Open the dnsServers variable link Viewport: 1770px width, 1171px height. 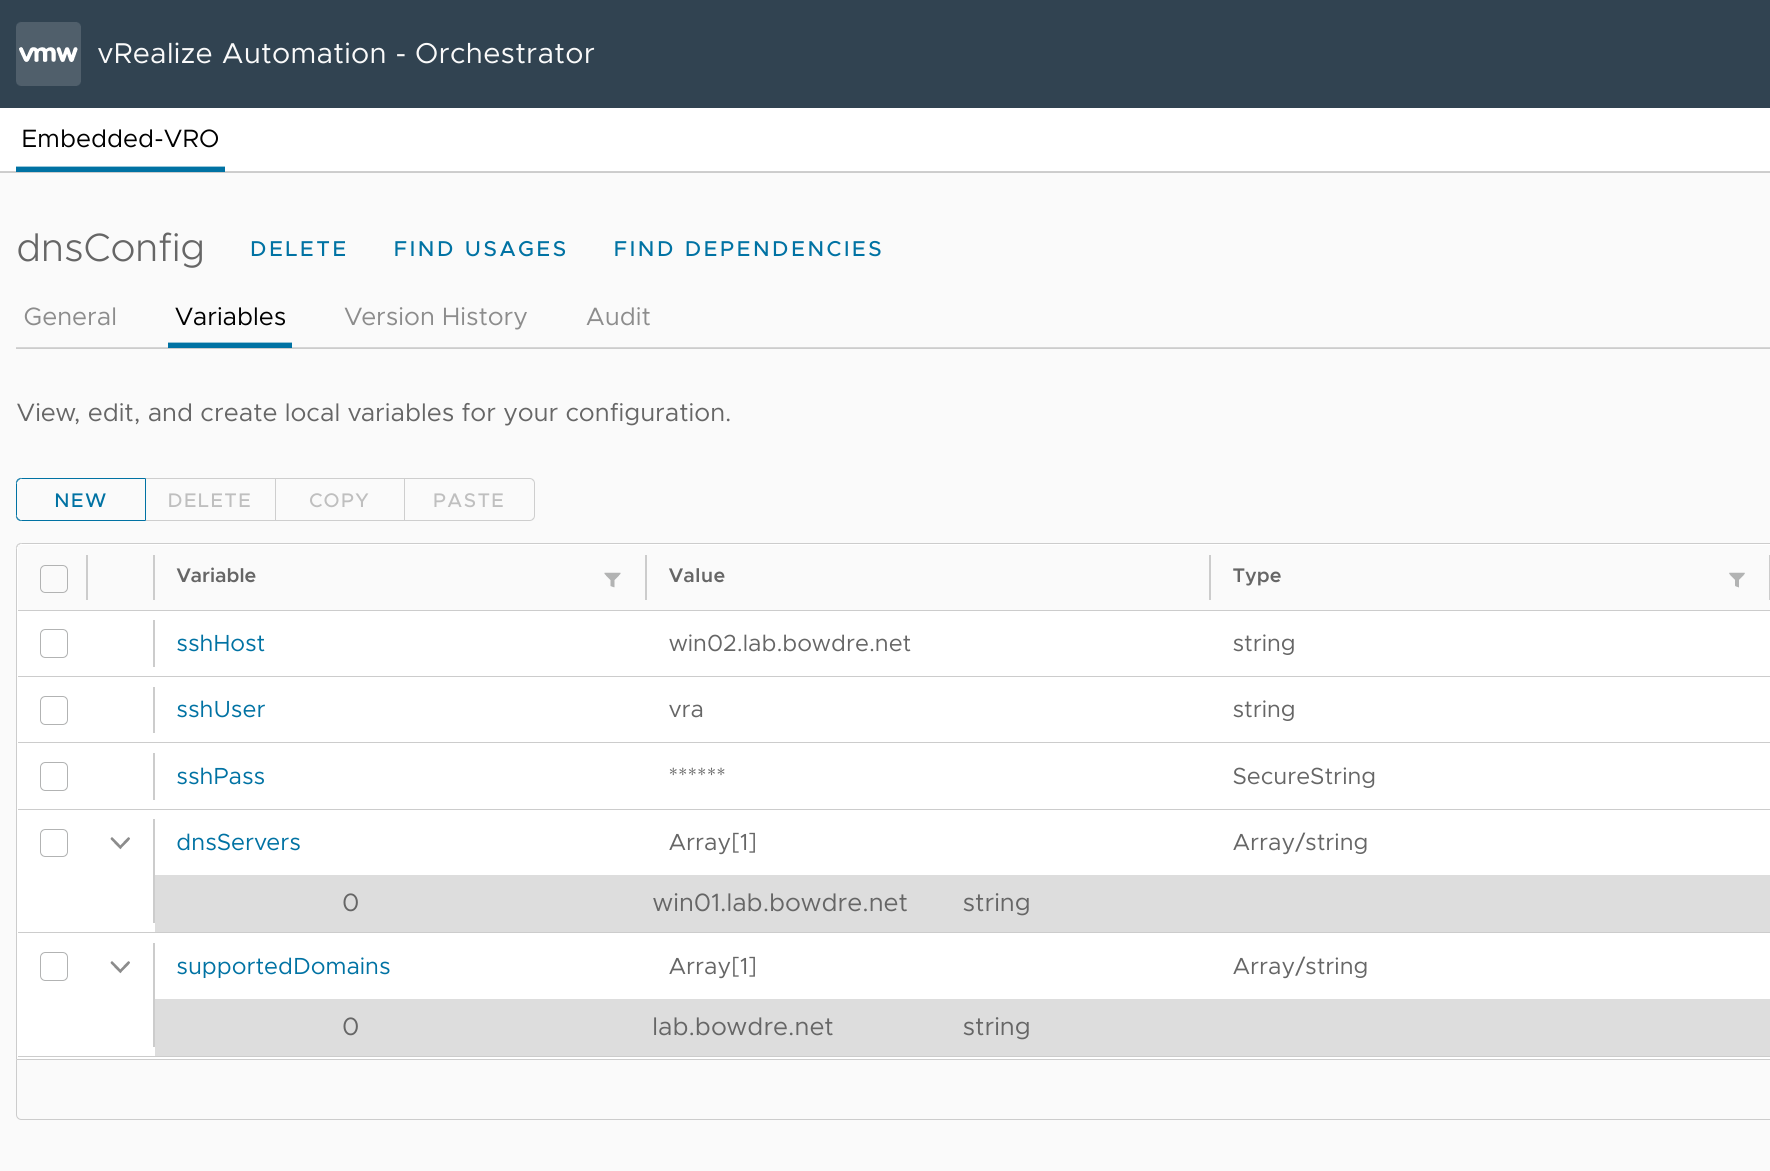pos(238,842)
